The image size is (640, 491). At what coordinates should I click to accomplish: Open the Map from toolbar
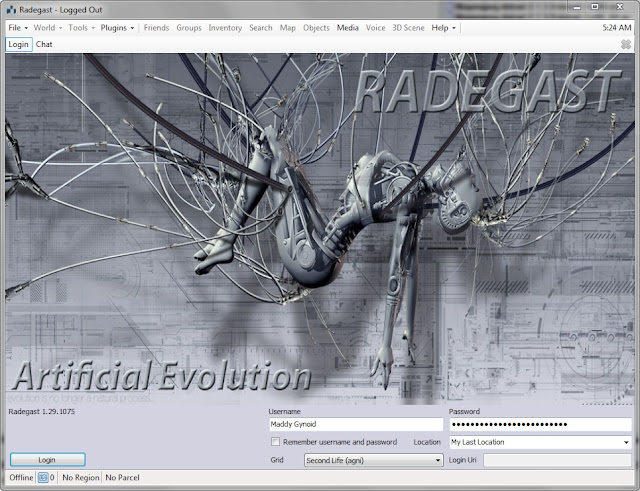tap(288, 28)
